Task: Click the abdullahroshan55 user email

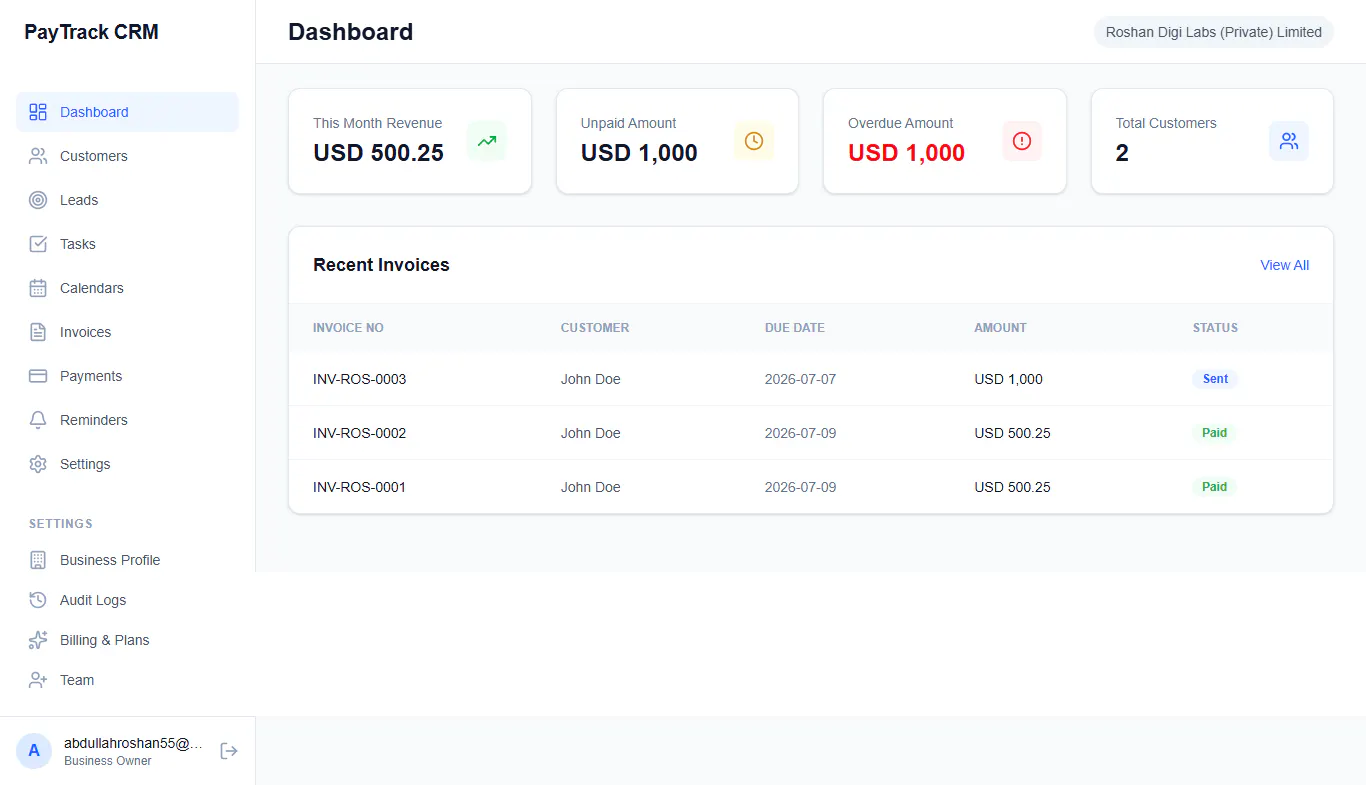Action: click(x=133, y=743)
